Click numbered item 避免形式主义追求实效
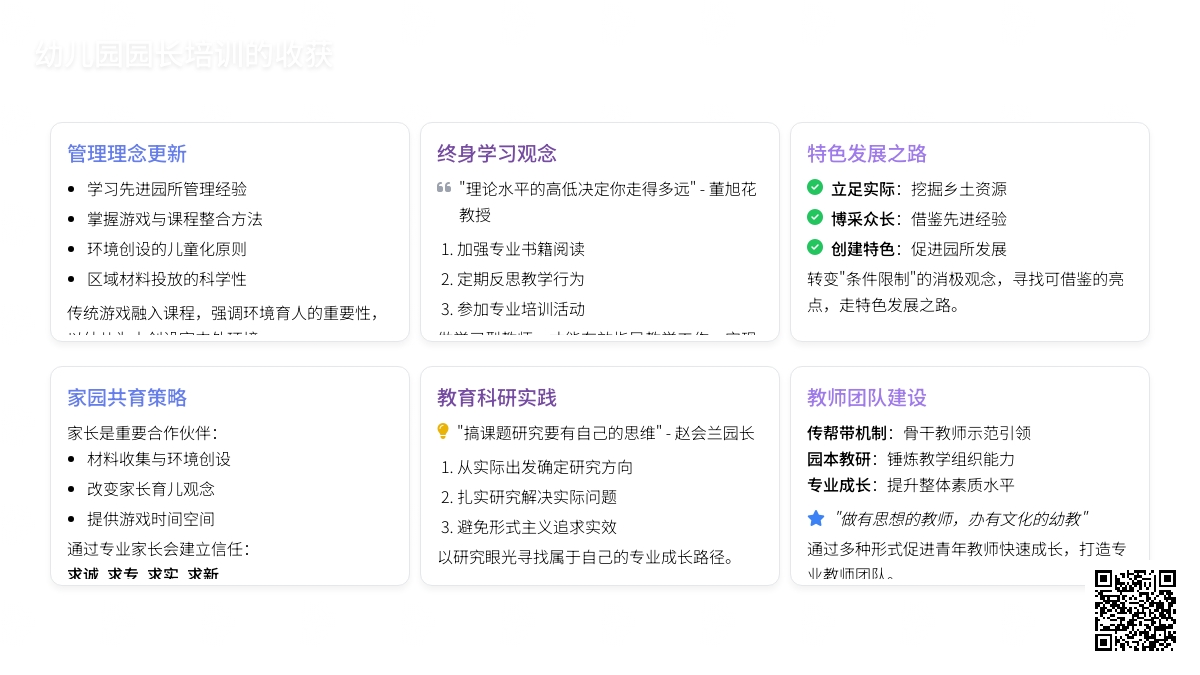The height and width of the screenshot is (675, 1200). tap(537, 527)
